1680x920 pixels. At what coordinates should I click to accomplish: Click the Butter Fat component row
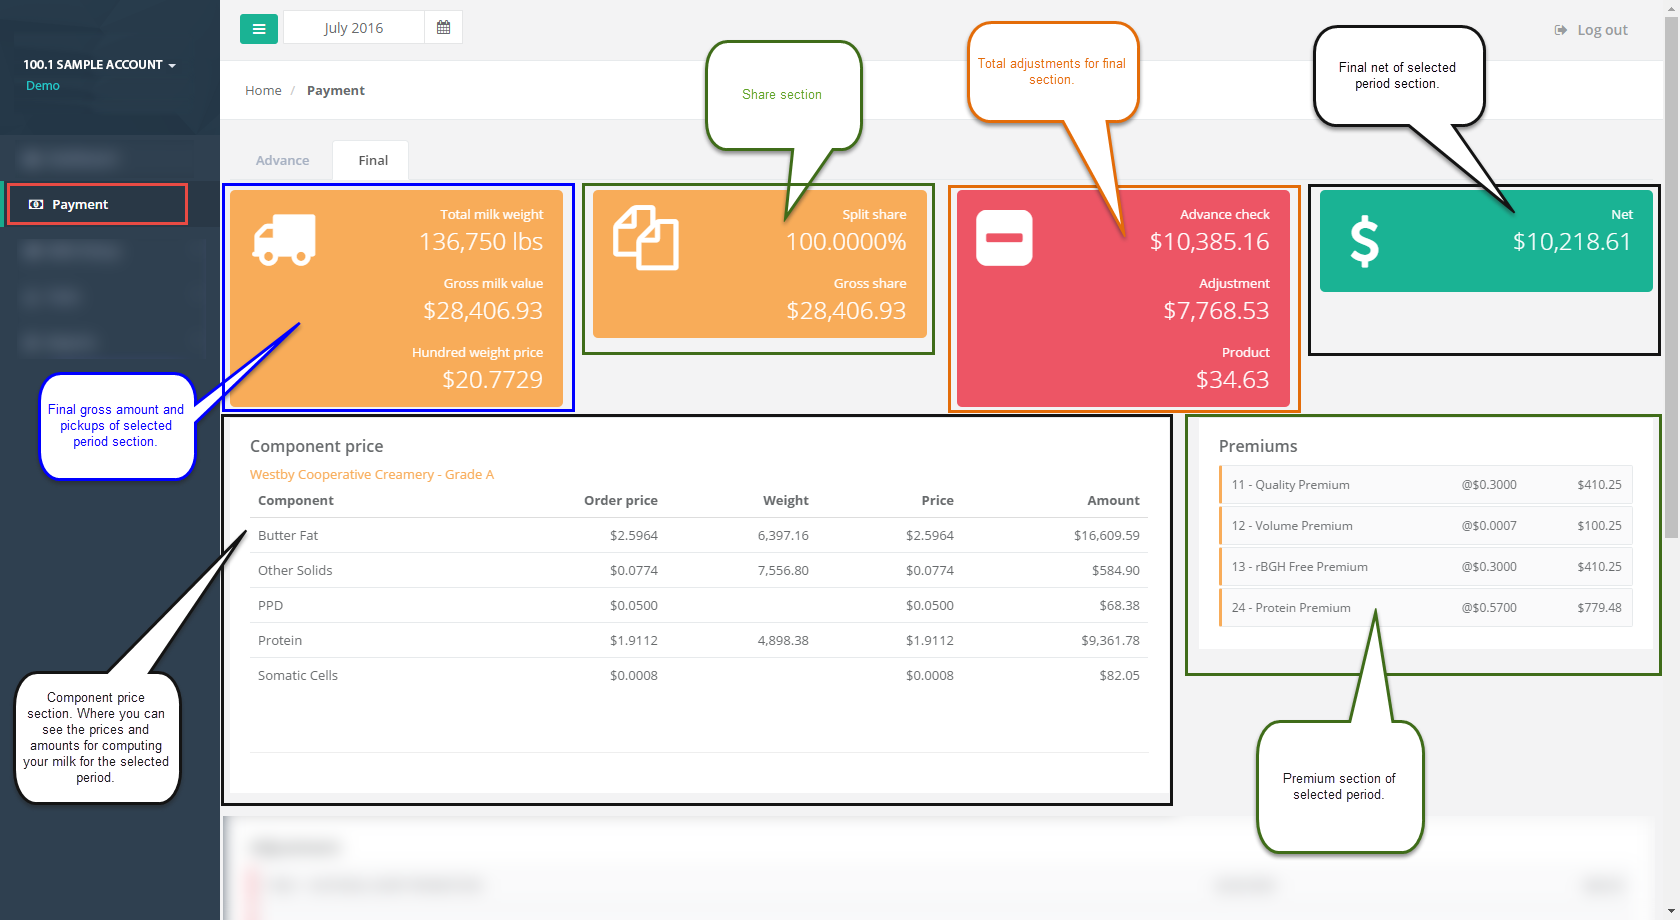[699, 535]
